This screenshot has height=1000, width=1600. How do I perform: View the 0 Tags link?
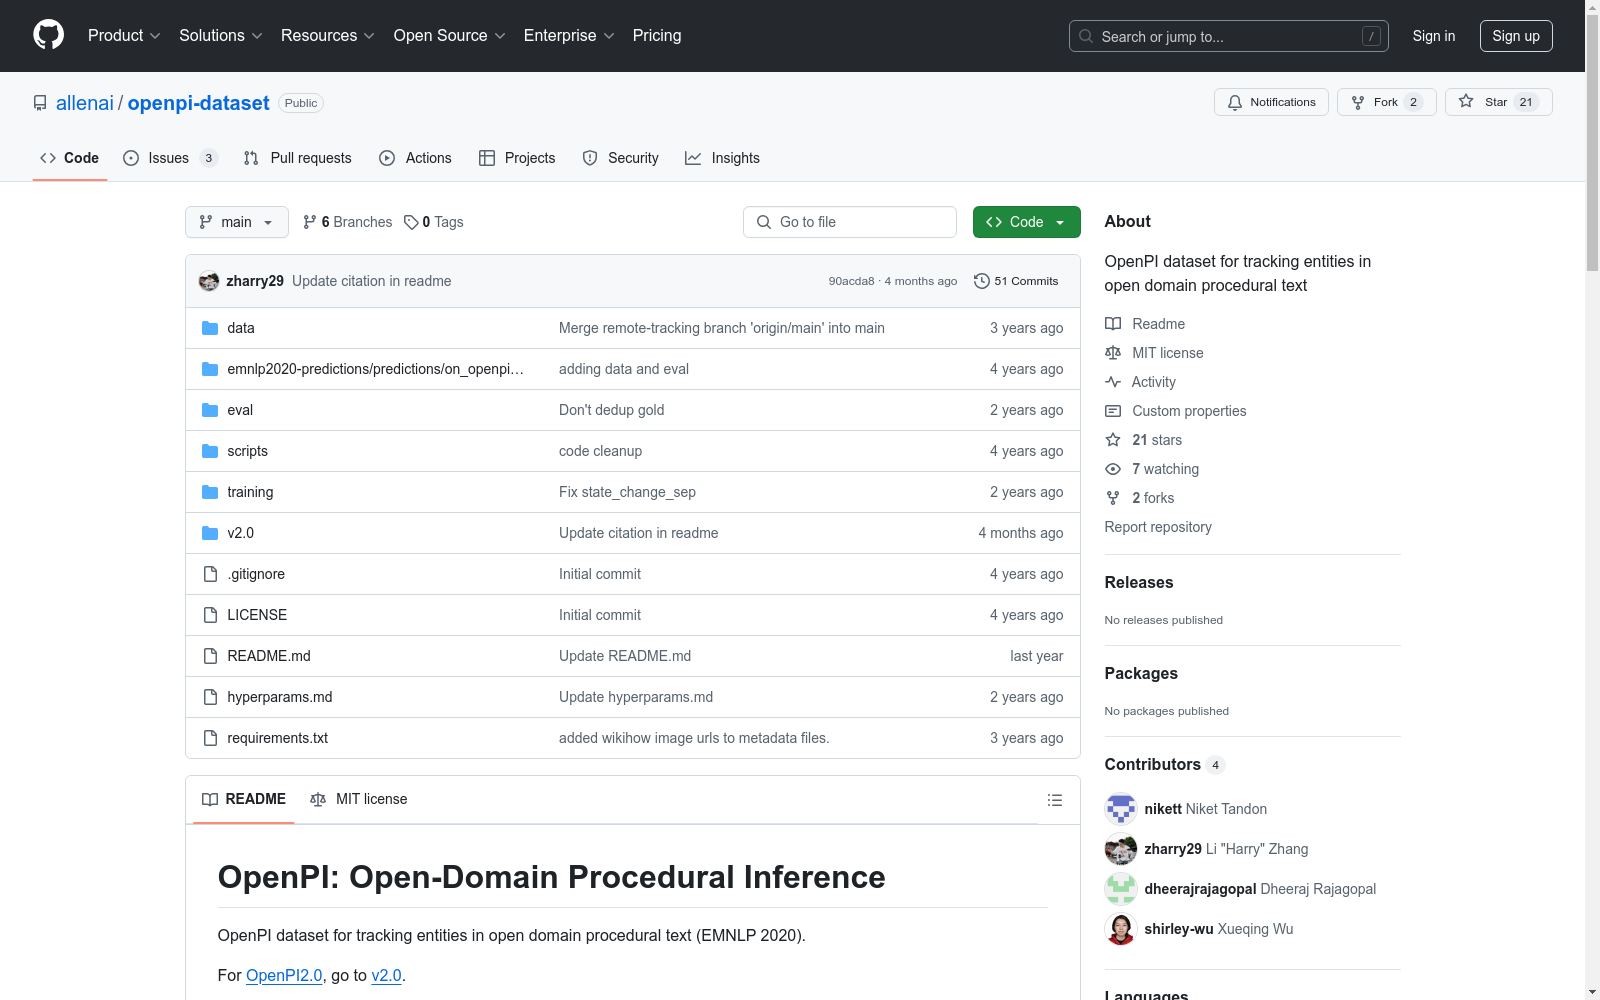[434, 222]
